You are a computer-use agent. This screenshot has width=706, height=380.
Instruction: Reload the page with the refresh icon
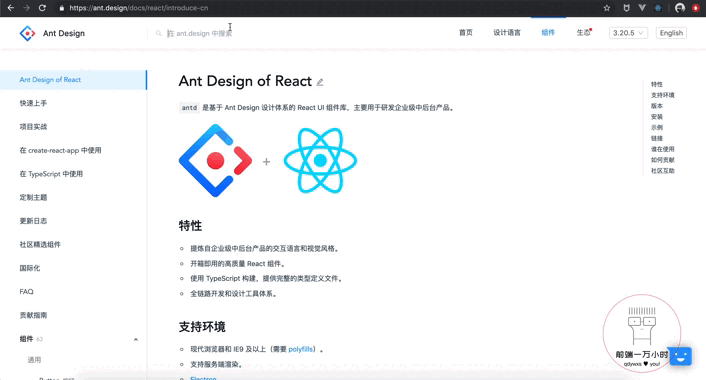[42, 8]
